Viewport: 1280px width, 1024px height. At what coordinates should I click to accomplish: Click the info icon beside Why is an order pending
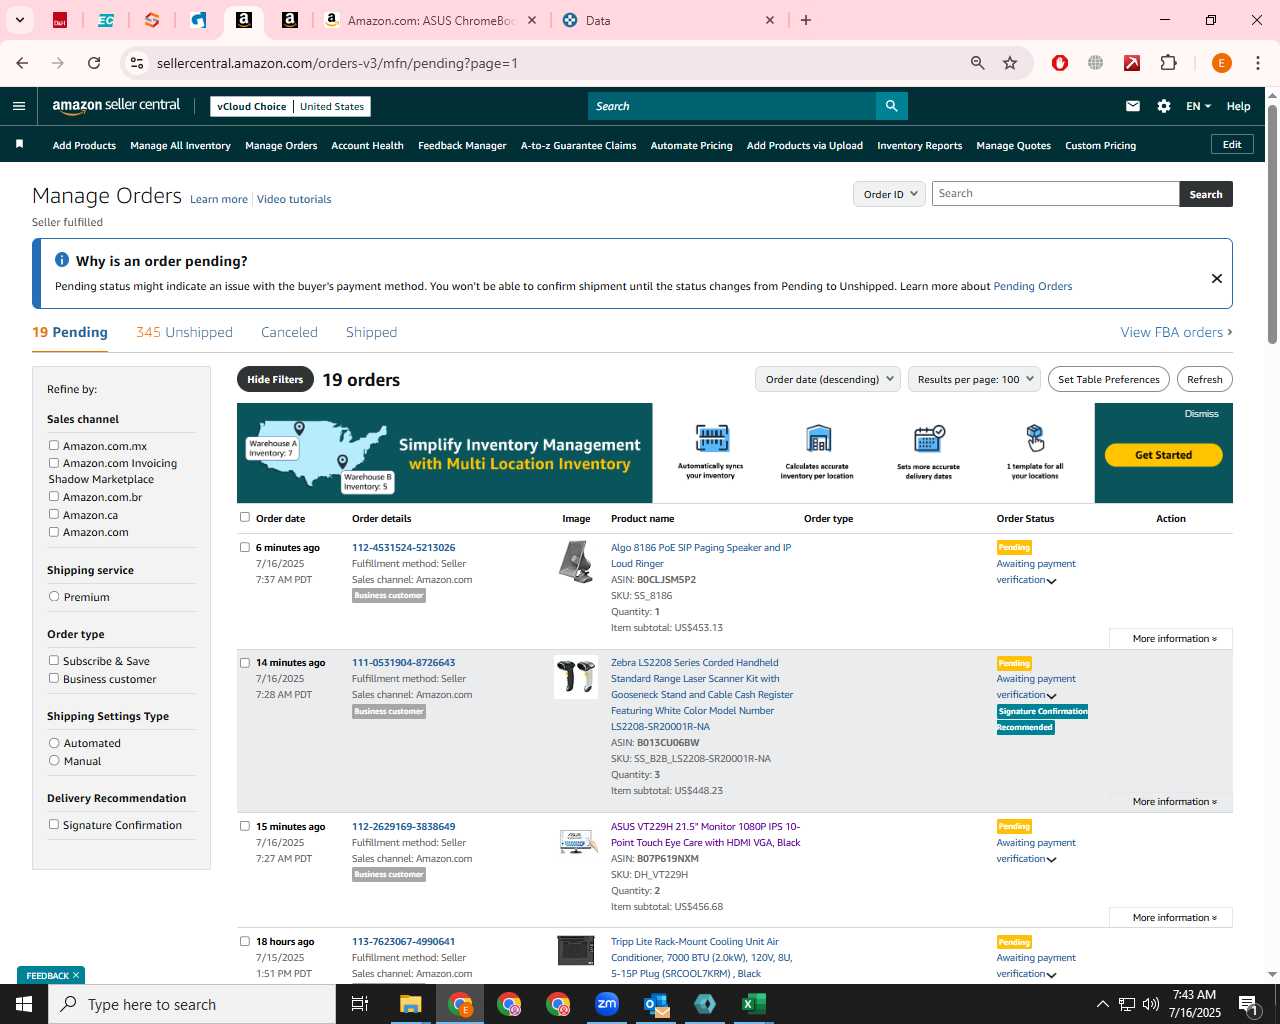point(62,260)
